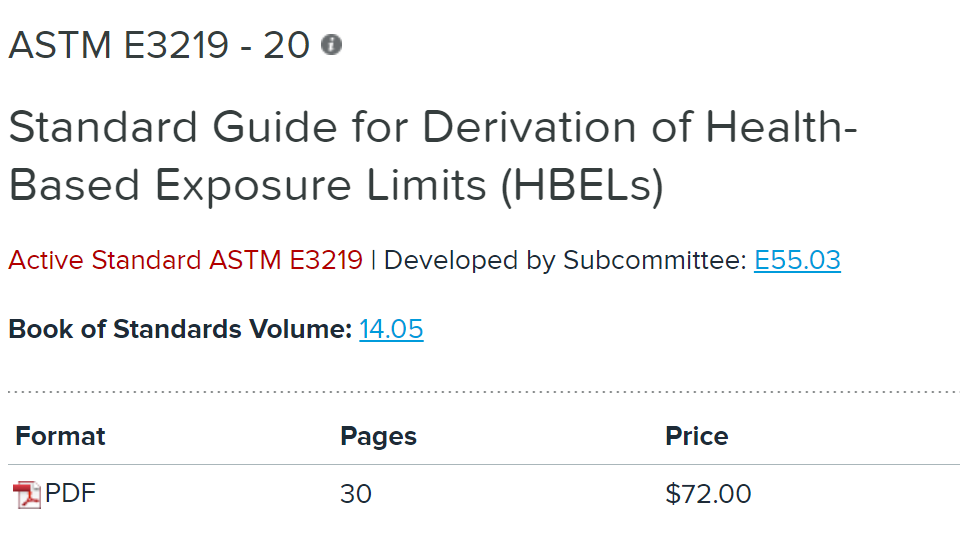960x542 pixels.
Task: Click the Developed by Subcommittee label
Action: click(x=565, y=261)
